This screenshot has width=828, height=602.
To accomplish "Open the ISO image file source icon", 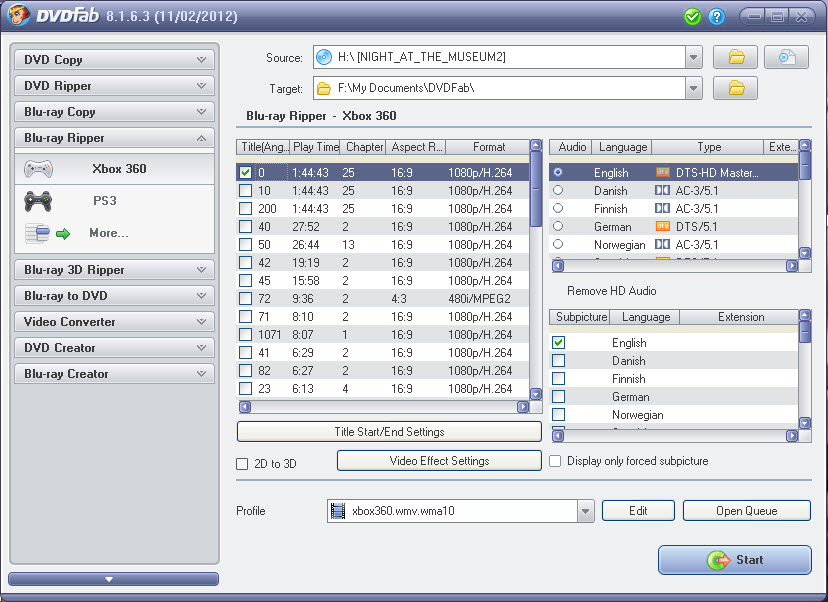I will (x=786, y=57).
